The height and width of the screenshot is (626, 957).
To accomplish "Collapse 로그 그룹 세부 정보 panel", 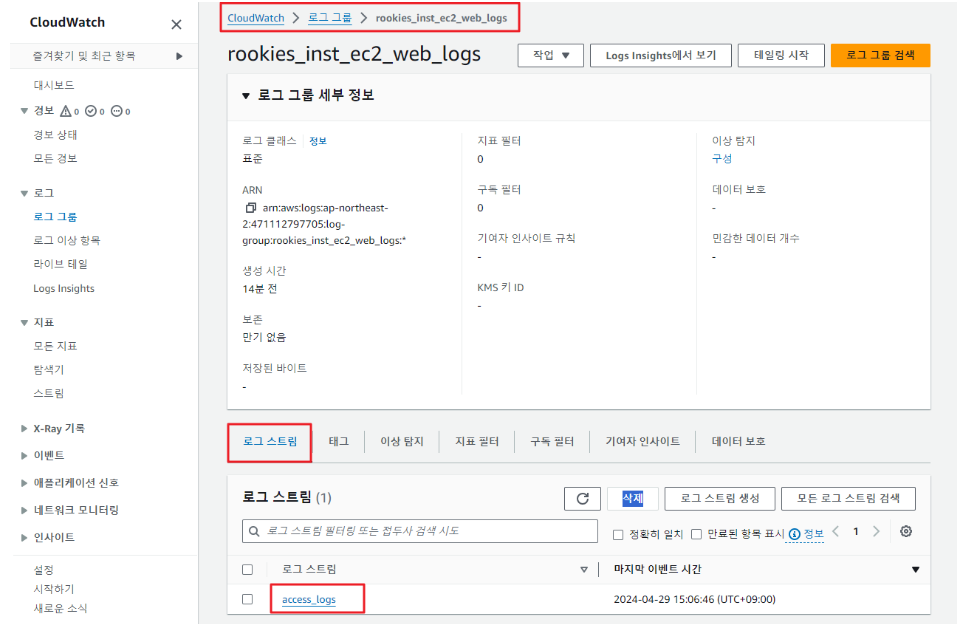I will (246, 96).
